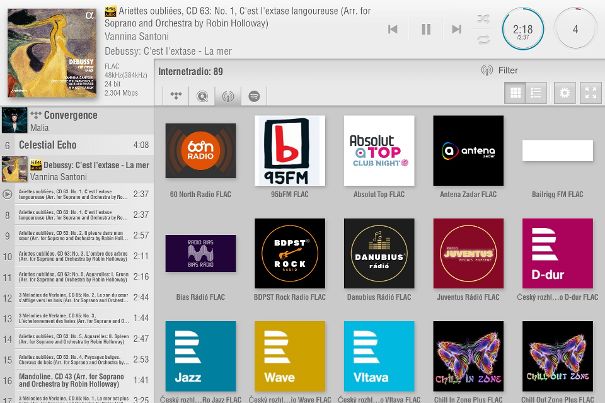The width and height of the screenshot is (605, 403).
Task: Click the Hi-Res badge in track title
Action: 110,11
